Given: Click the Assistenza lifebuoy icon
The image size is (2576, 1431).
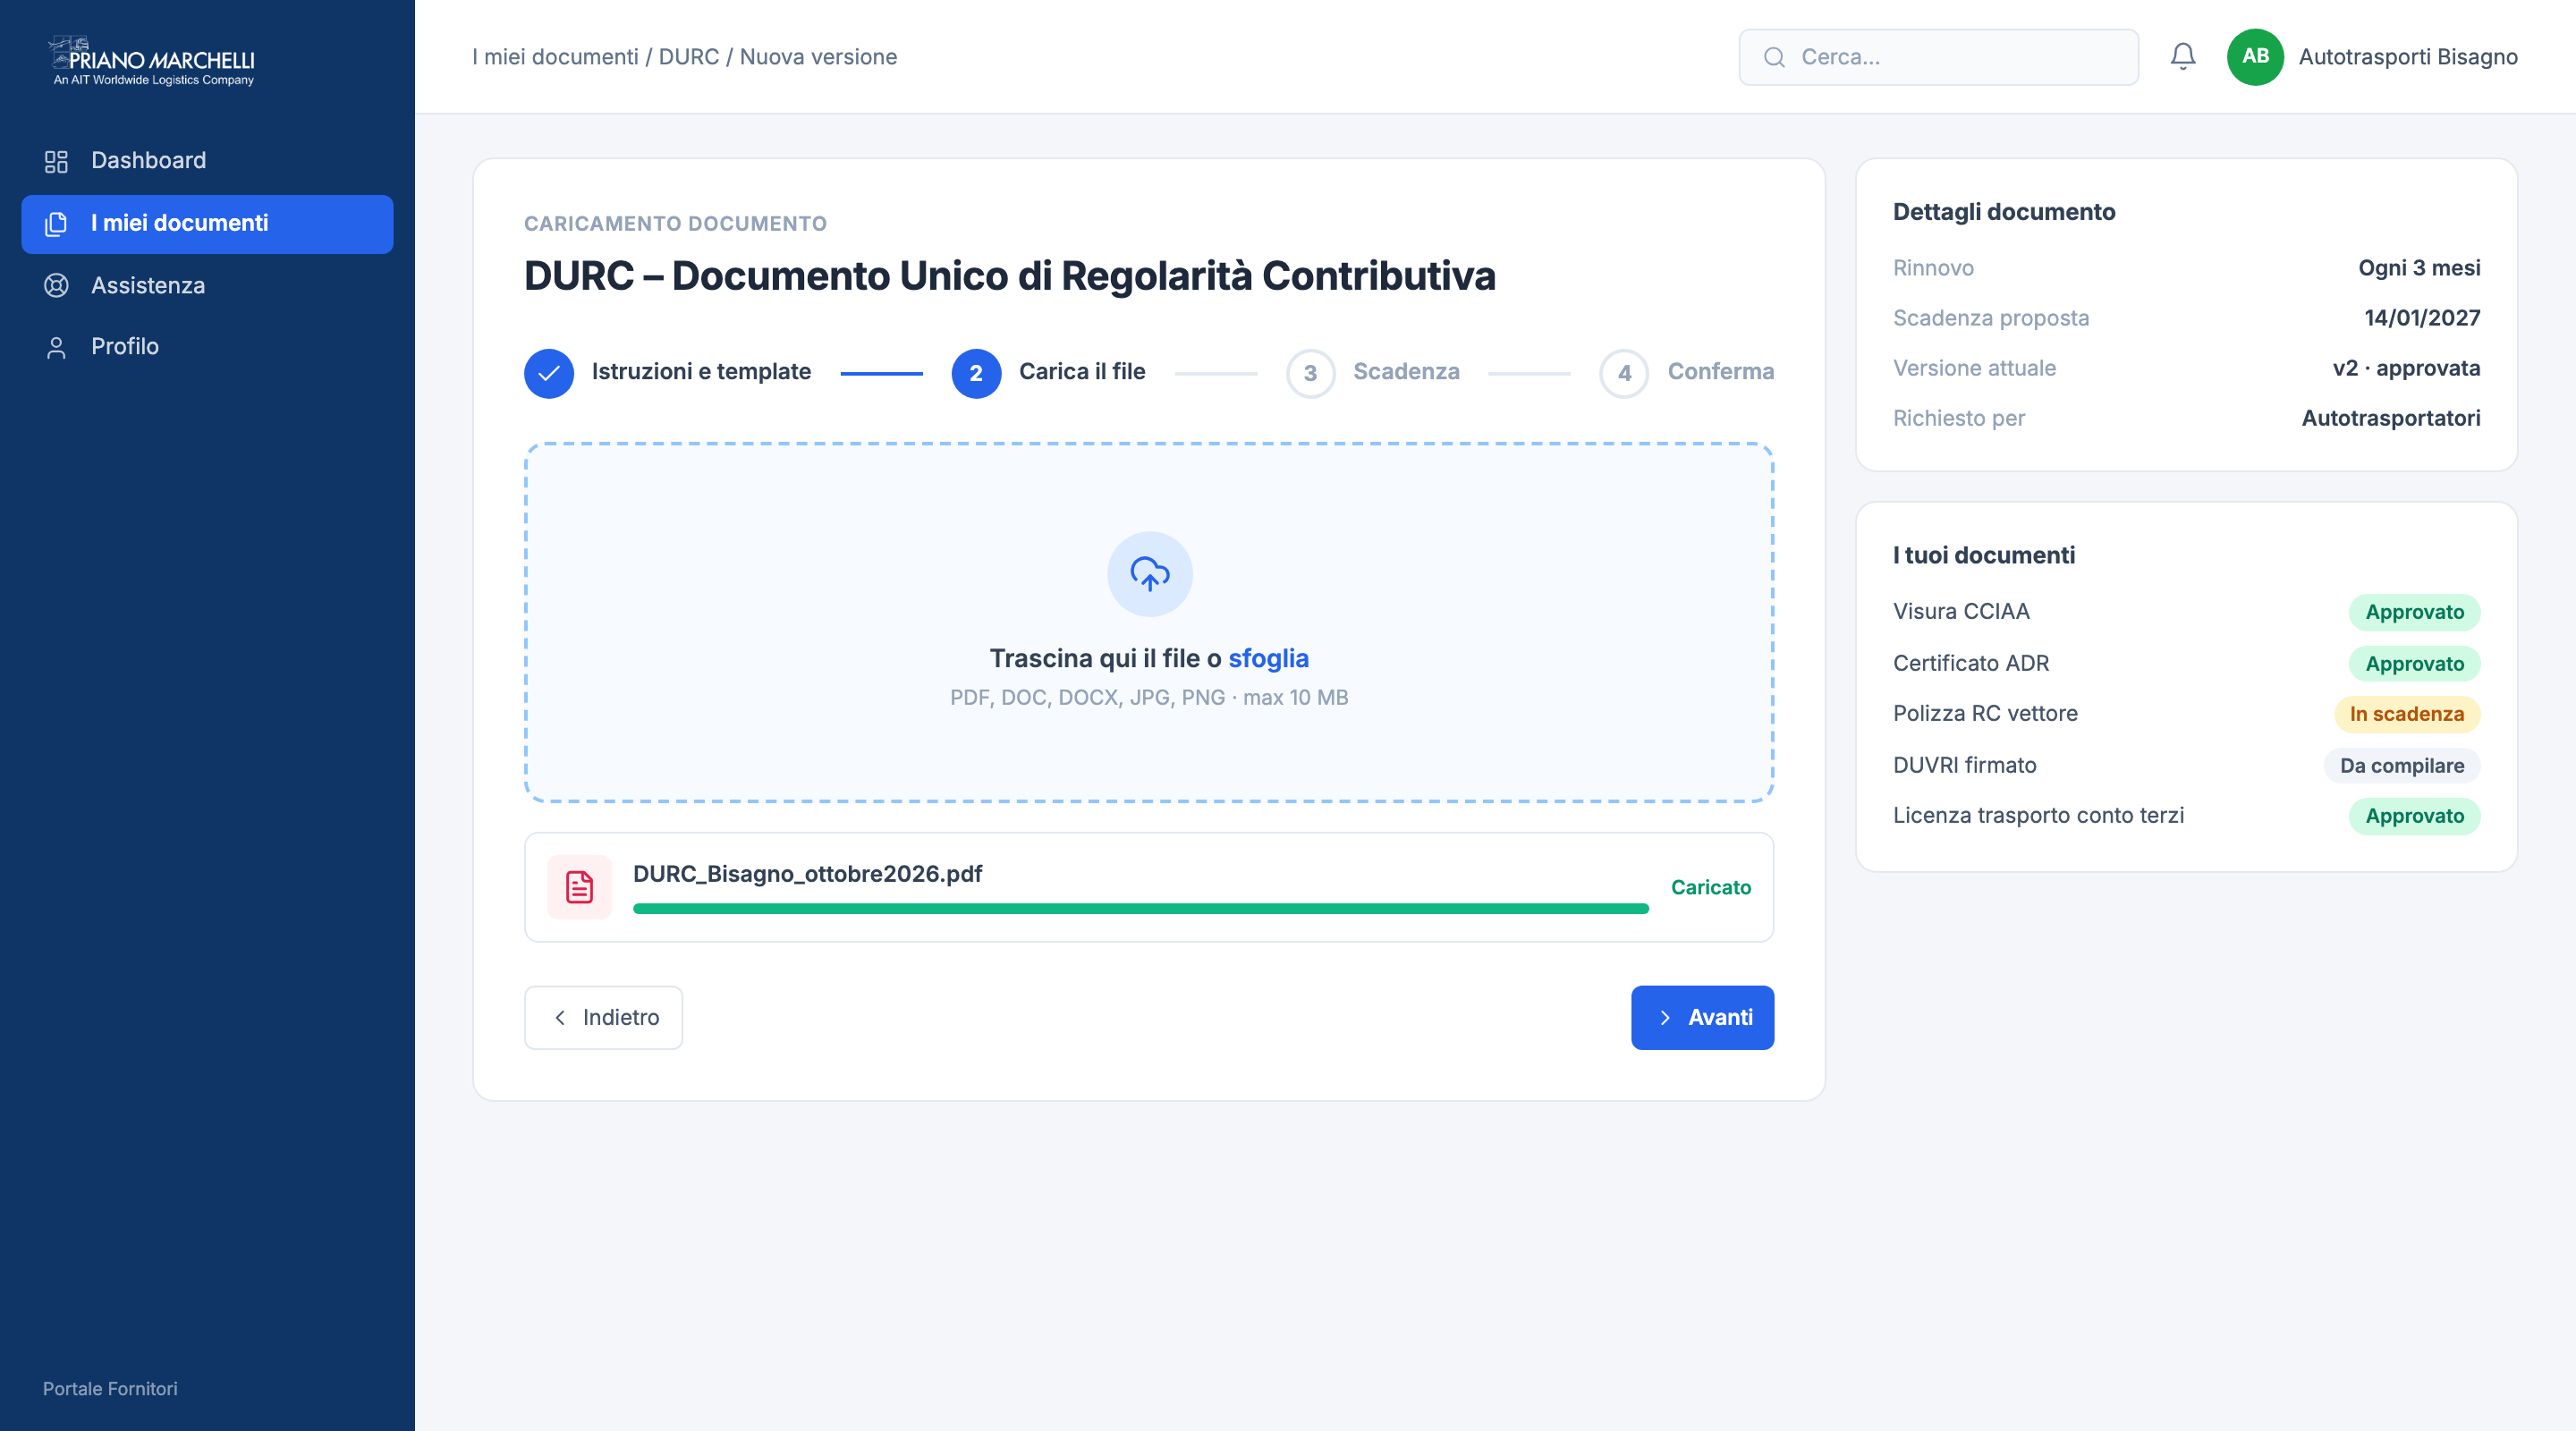Looking at the screenshot, I should [56, 286].
